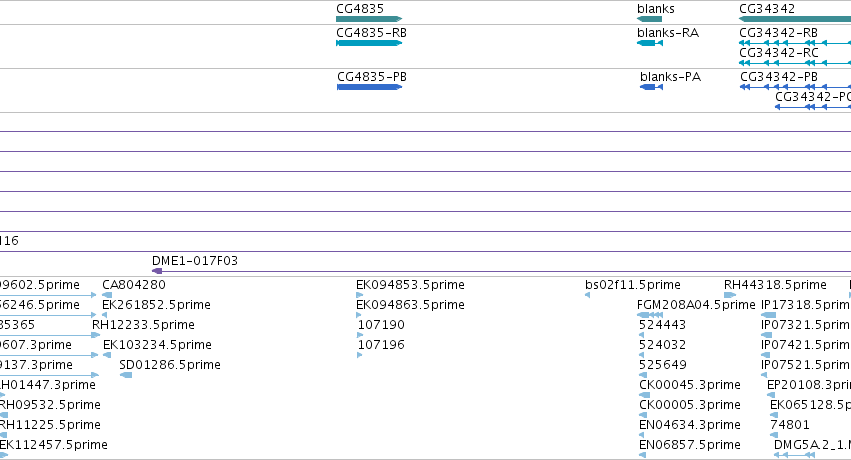The width and height of the screenshot is (851, 460).
Task: Select the SD01286.5prime EST glyph
Action: [x=126, y=375]
